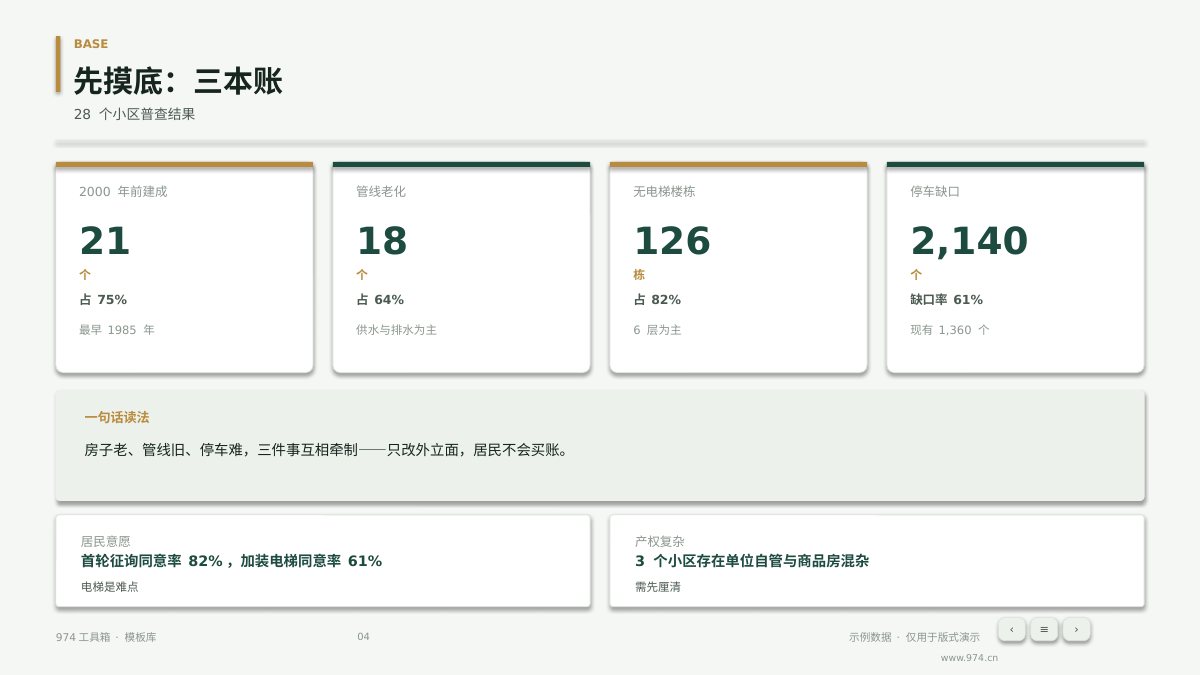Click 最早 1985 年 note

[x=117, y=329]
